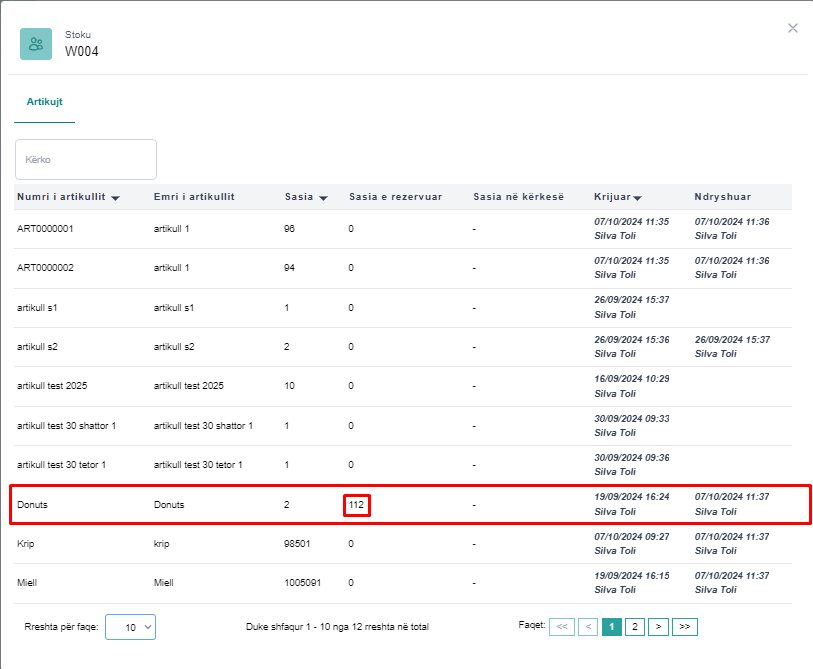The width and height of the screenshot is (813, 669).
Task: Click the Emri i artikullit column header
Action: click(x=194, y=197)
